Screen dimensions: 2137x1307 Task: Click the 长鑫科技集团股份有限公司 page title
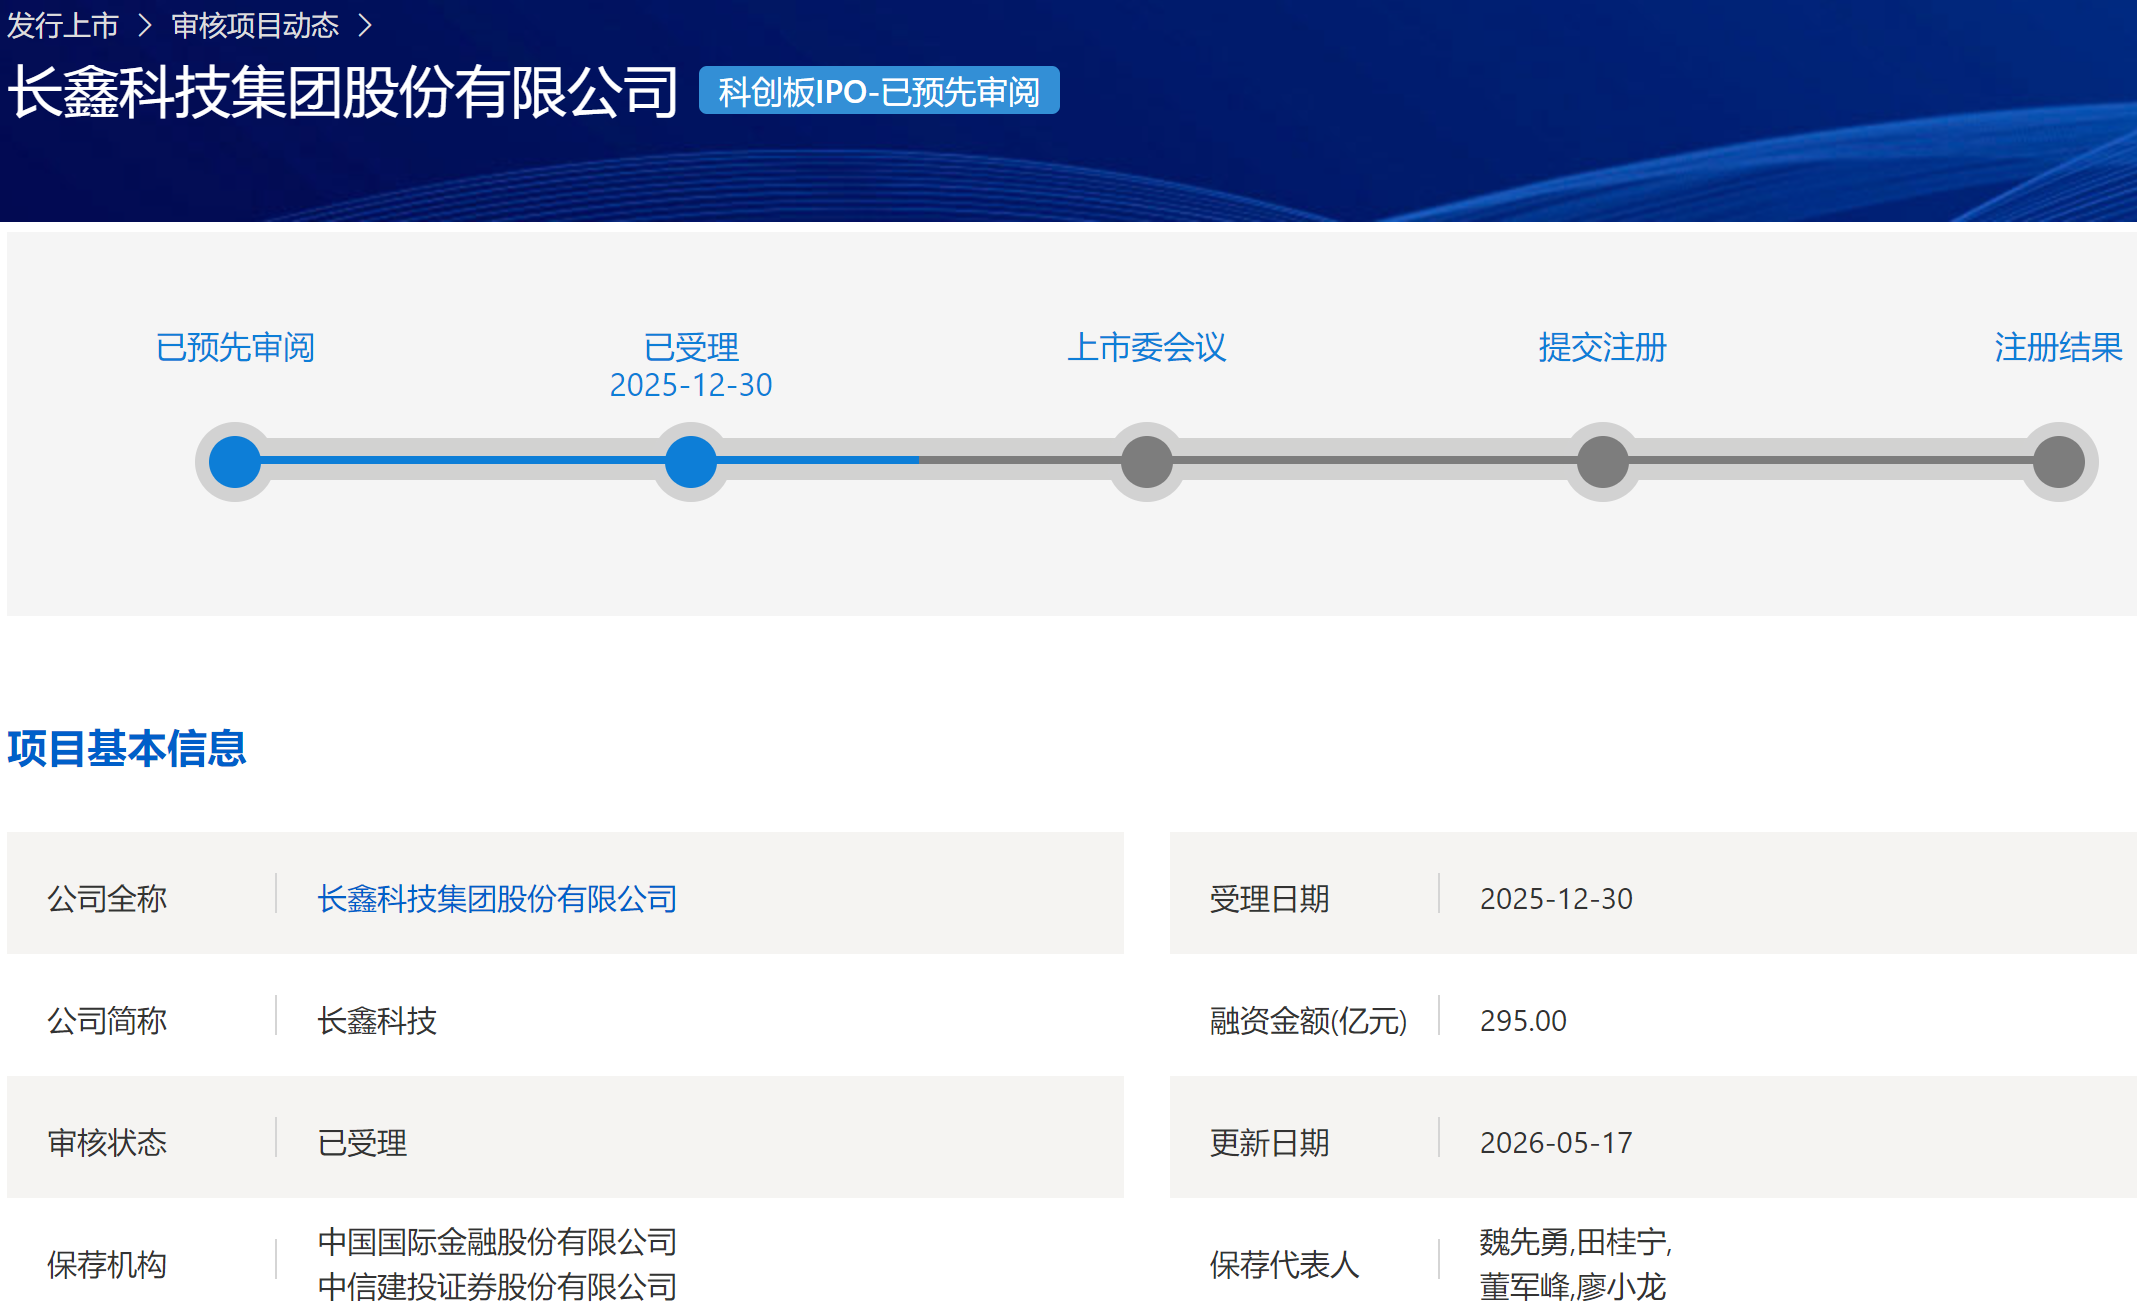343,92
